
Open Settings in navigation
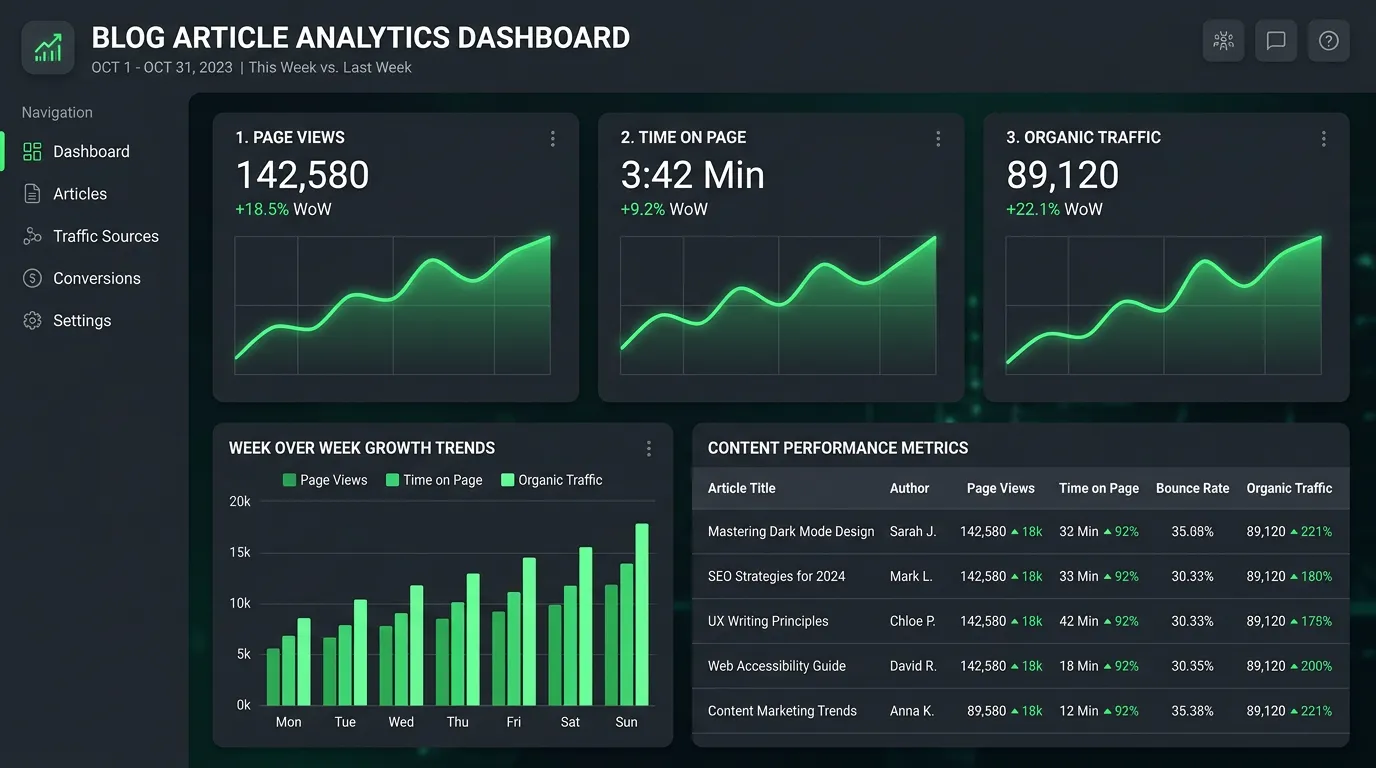click(x=82, y=320)
